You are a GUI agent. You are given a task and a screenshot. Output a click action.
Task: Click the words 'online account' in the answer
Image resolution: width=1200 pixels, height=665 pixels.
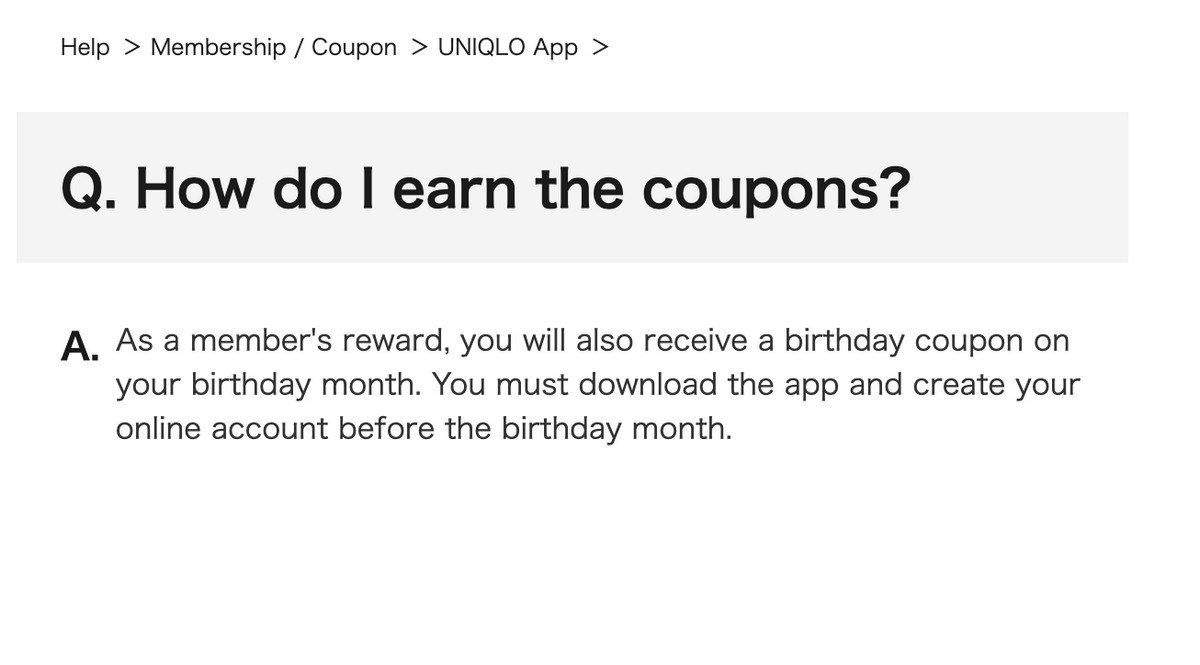coord(222,429)
